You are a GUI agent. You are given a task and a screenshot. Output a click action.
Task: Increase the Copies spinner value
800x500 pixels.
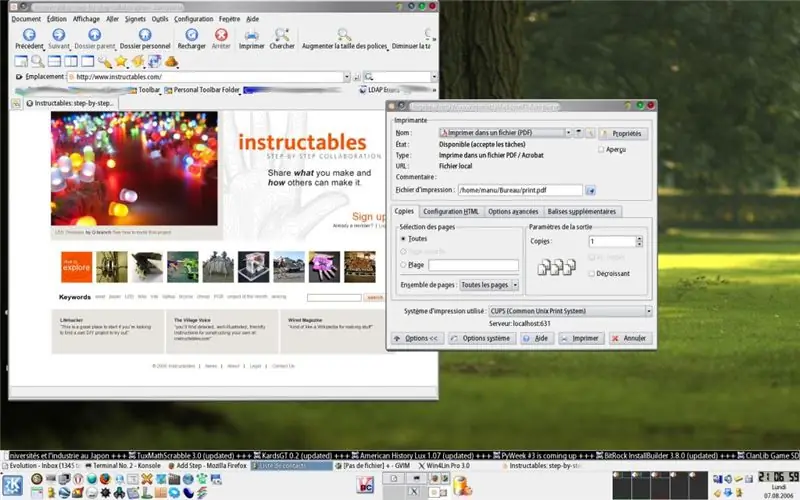(x=639, y=238)
